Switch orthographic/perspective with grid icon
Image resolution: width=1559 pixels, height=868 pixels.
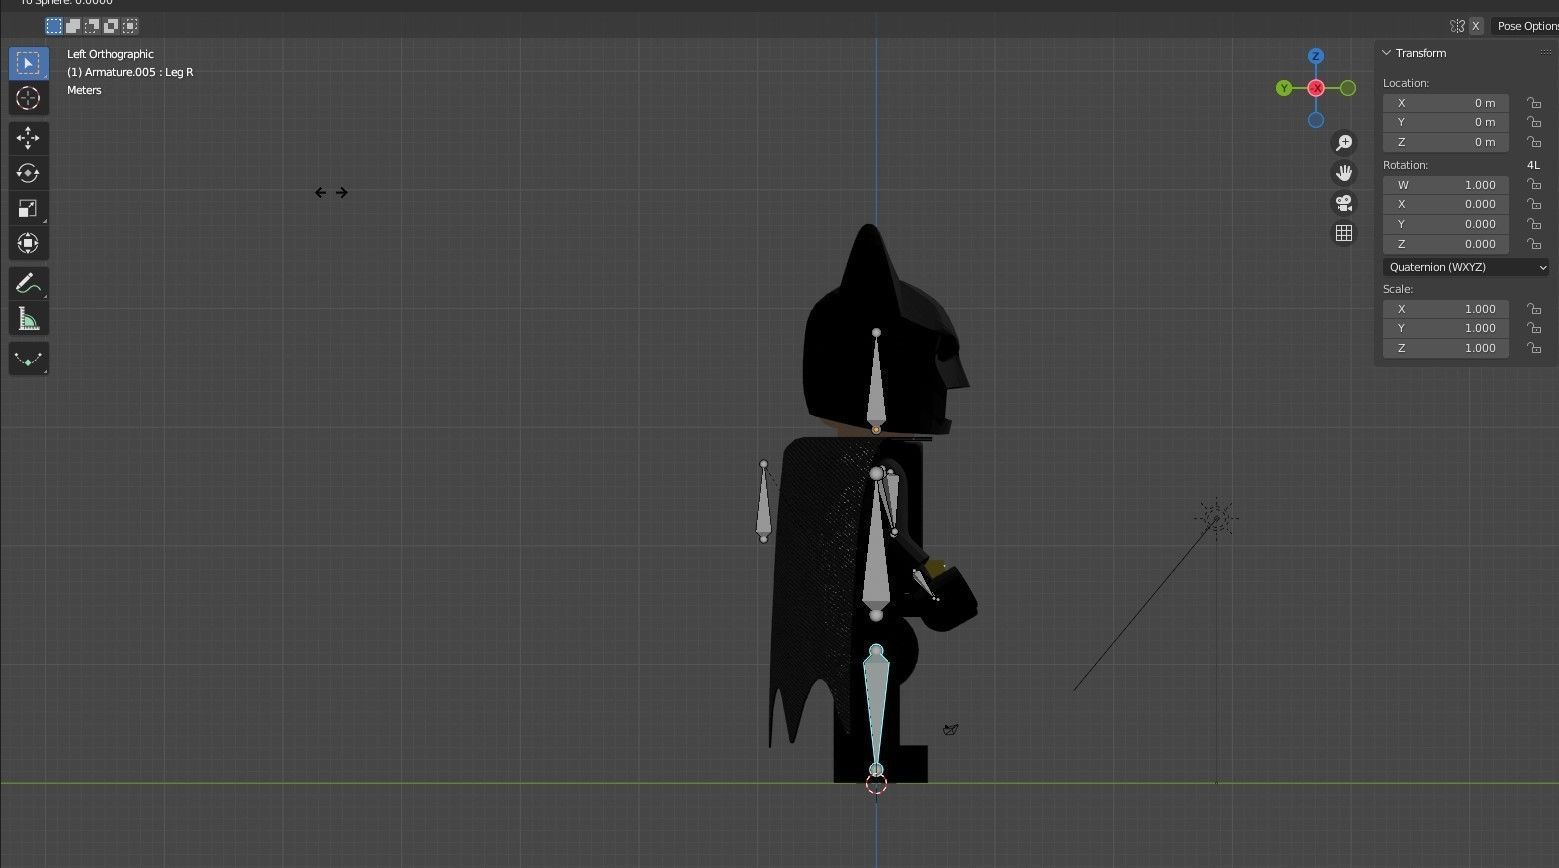1344,233
